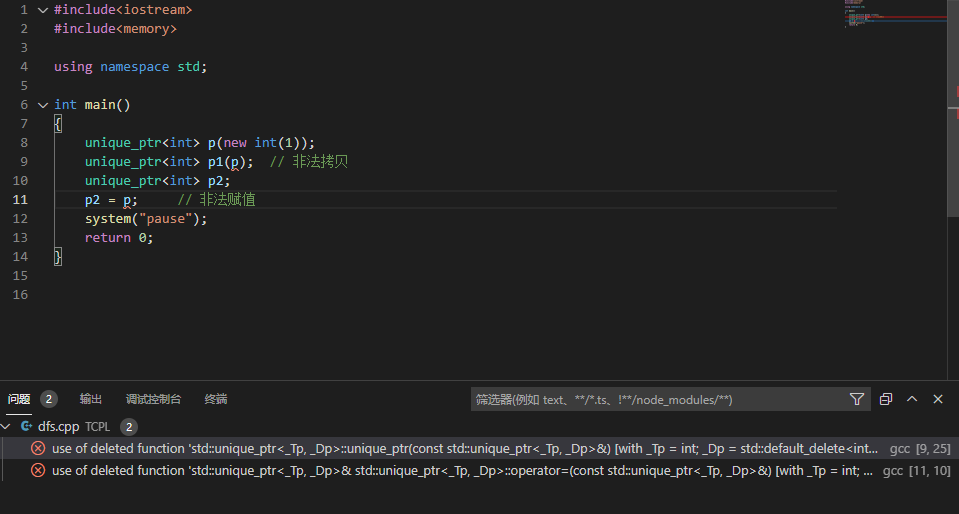Click '#include<memory>' on line 2
959x514 pixels.
115,29
